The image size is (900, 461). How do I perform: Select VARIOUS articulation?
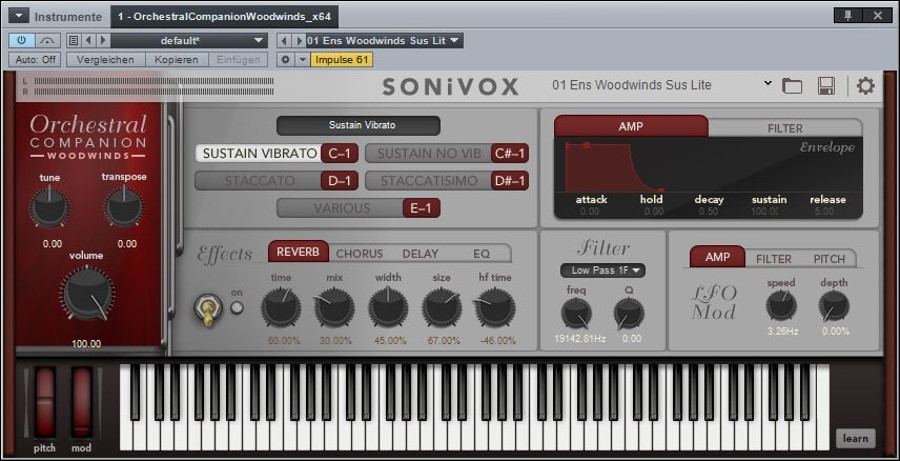341,208
